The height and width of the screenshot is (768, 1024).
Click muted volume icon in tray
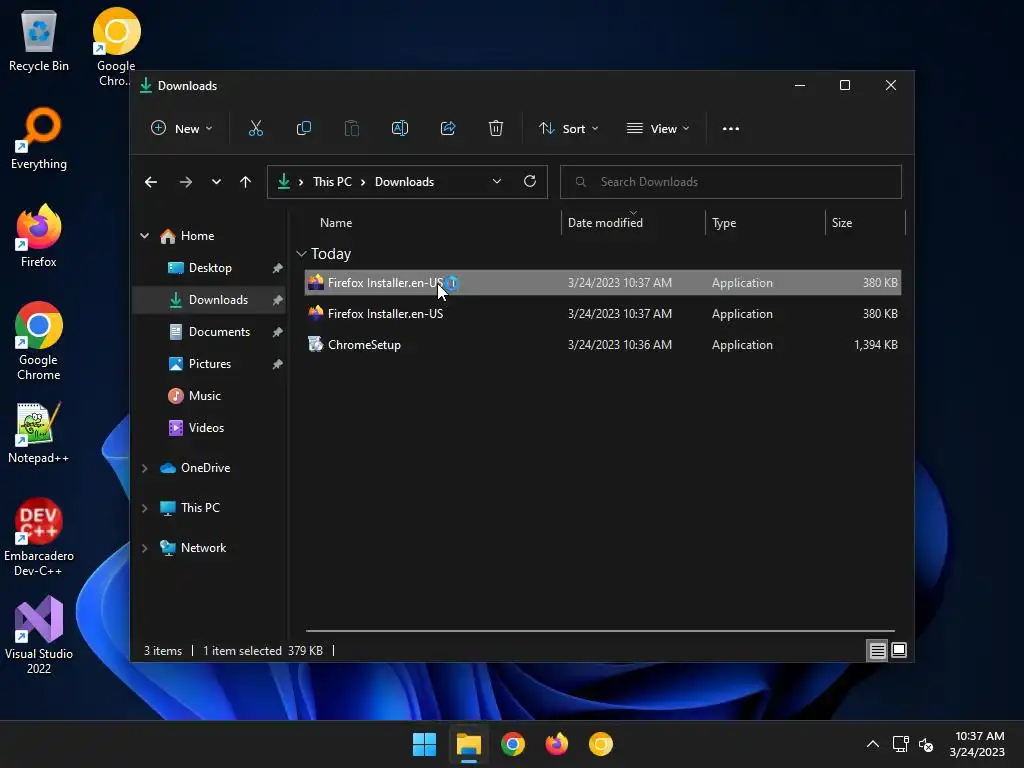[926, 744]
